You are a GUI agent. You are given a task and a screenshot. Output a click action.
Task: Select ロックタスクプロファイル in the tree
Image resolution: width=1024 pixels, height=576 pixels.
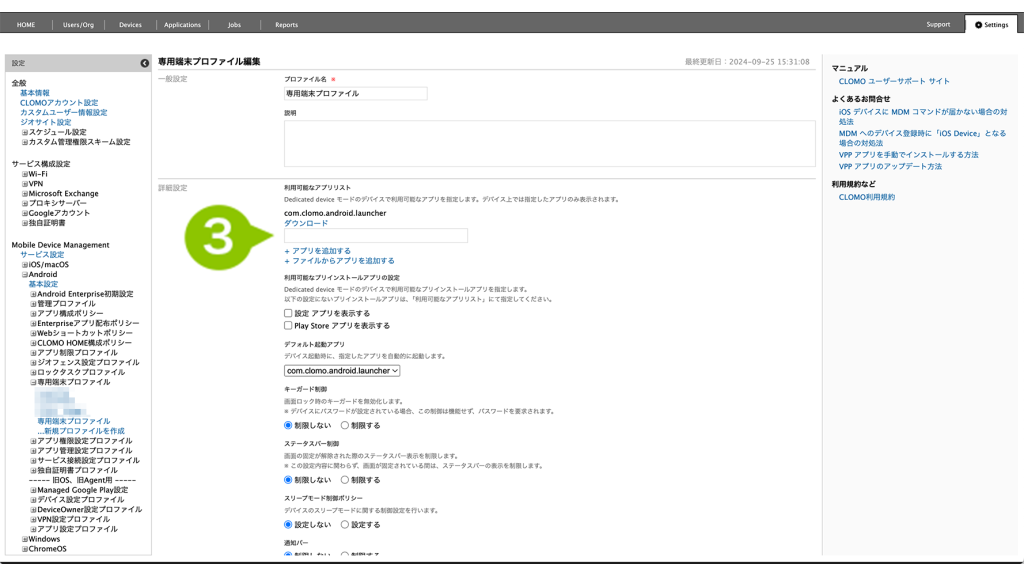tap(81, 372)
